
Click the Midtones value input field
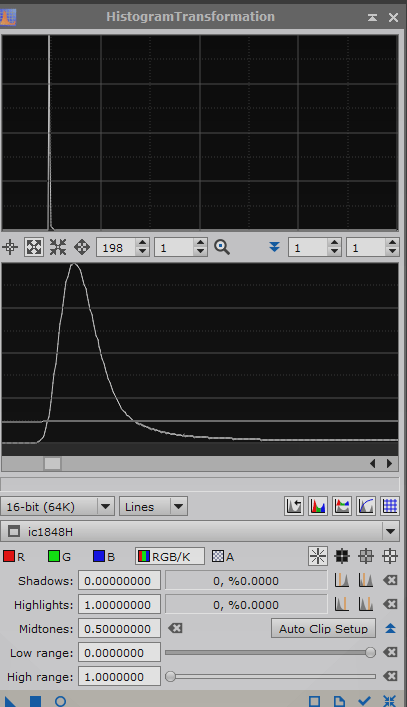click(x=119, y=628)
